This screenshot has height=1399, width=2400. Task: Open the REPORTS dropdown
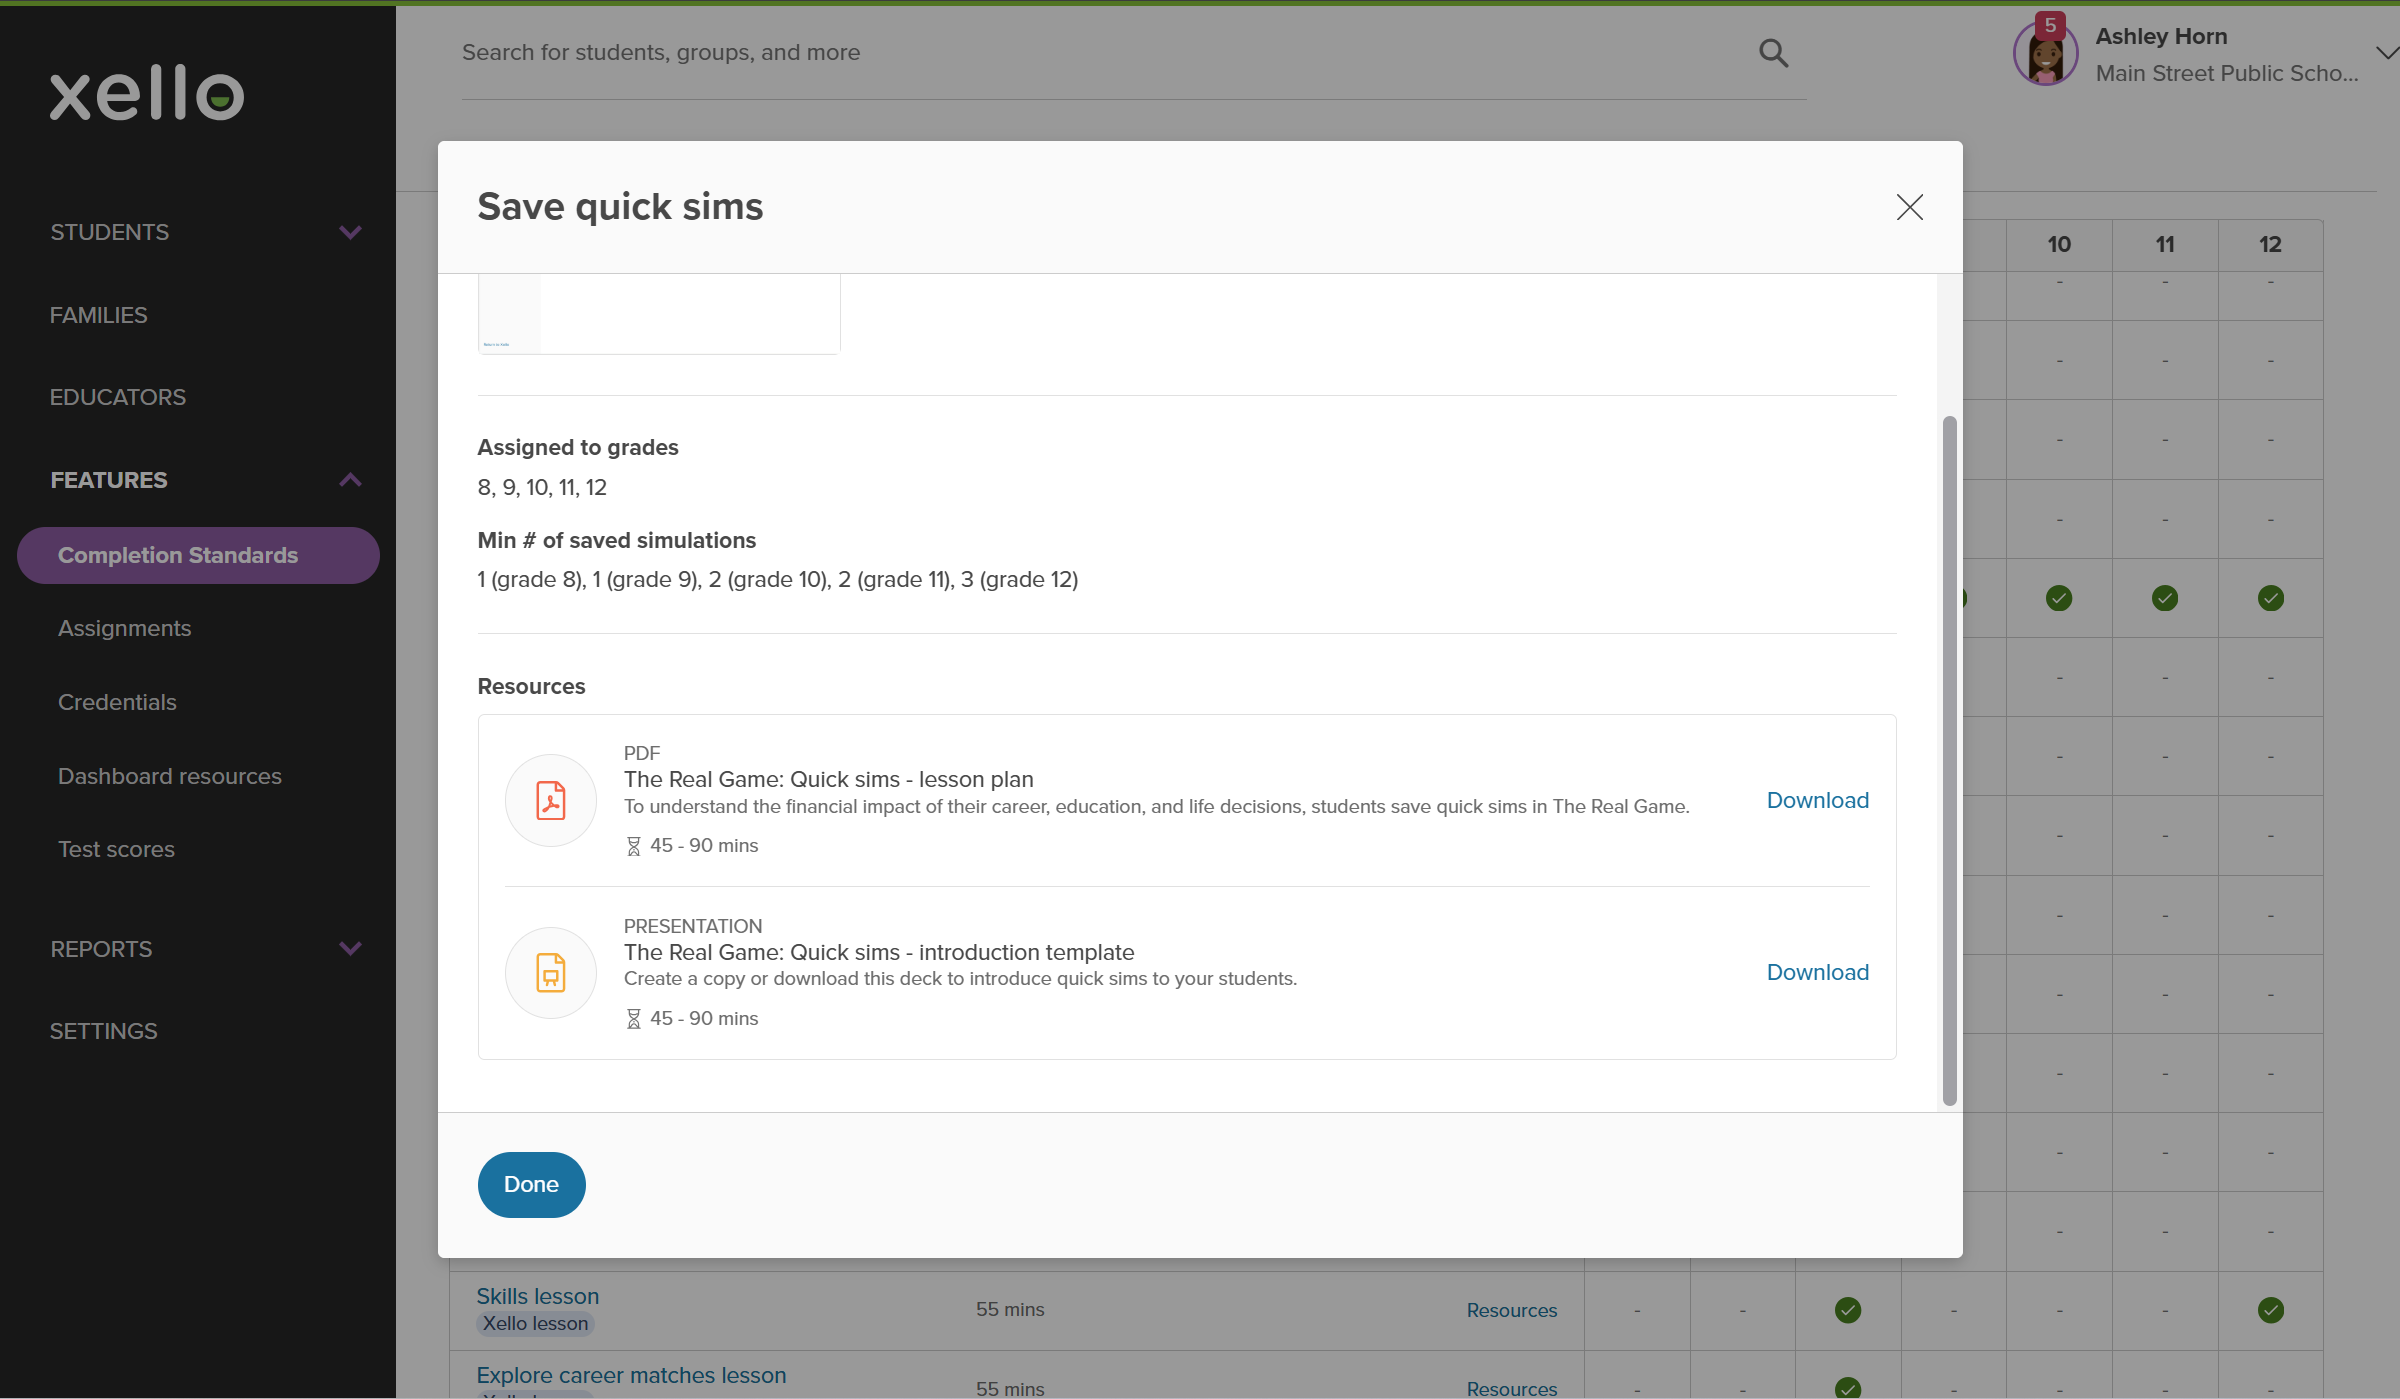click(349, 948)
